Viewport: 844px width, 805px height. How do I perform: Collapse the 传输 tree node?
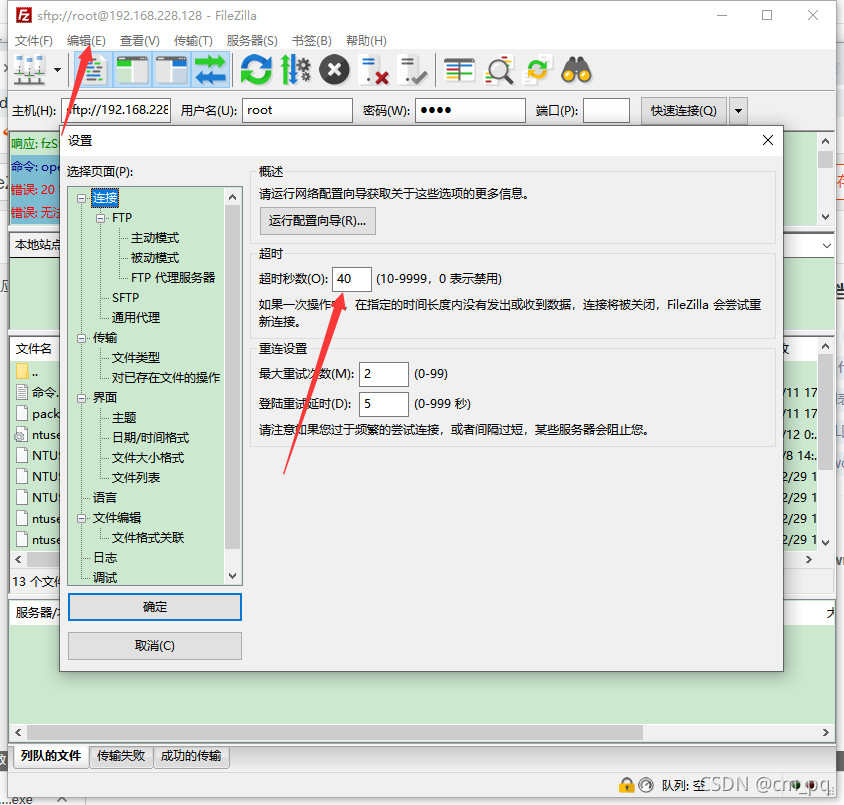tap(81, 338)
